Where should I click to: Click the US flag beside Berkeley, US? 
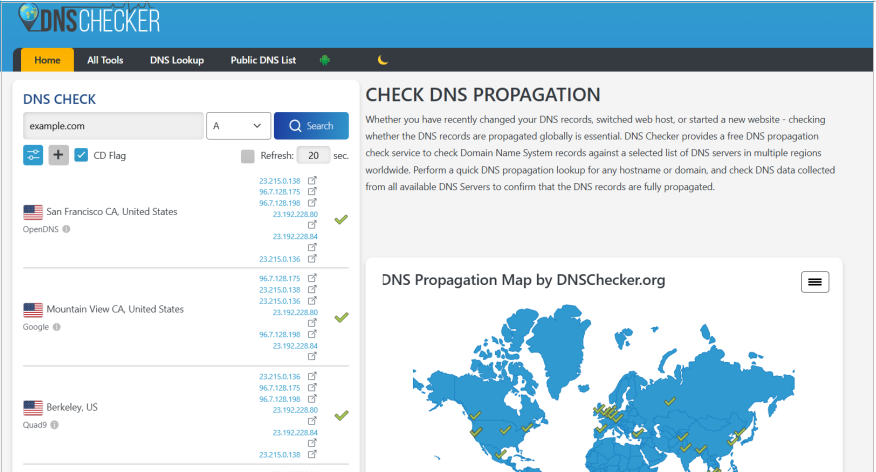33,408
